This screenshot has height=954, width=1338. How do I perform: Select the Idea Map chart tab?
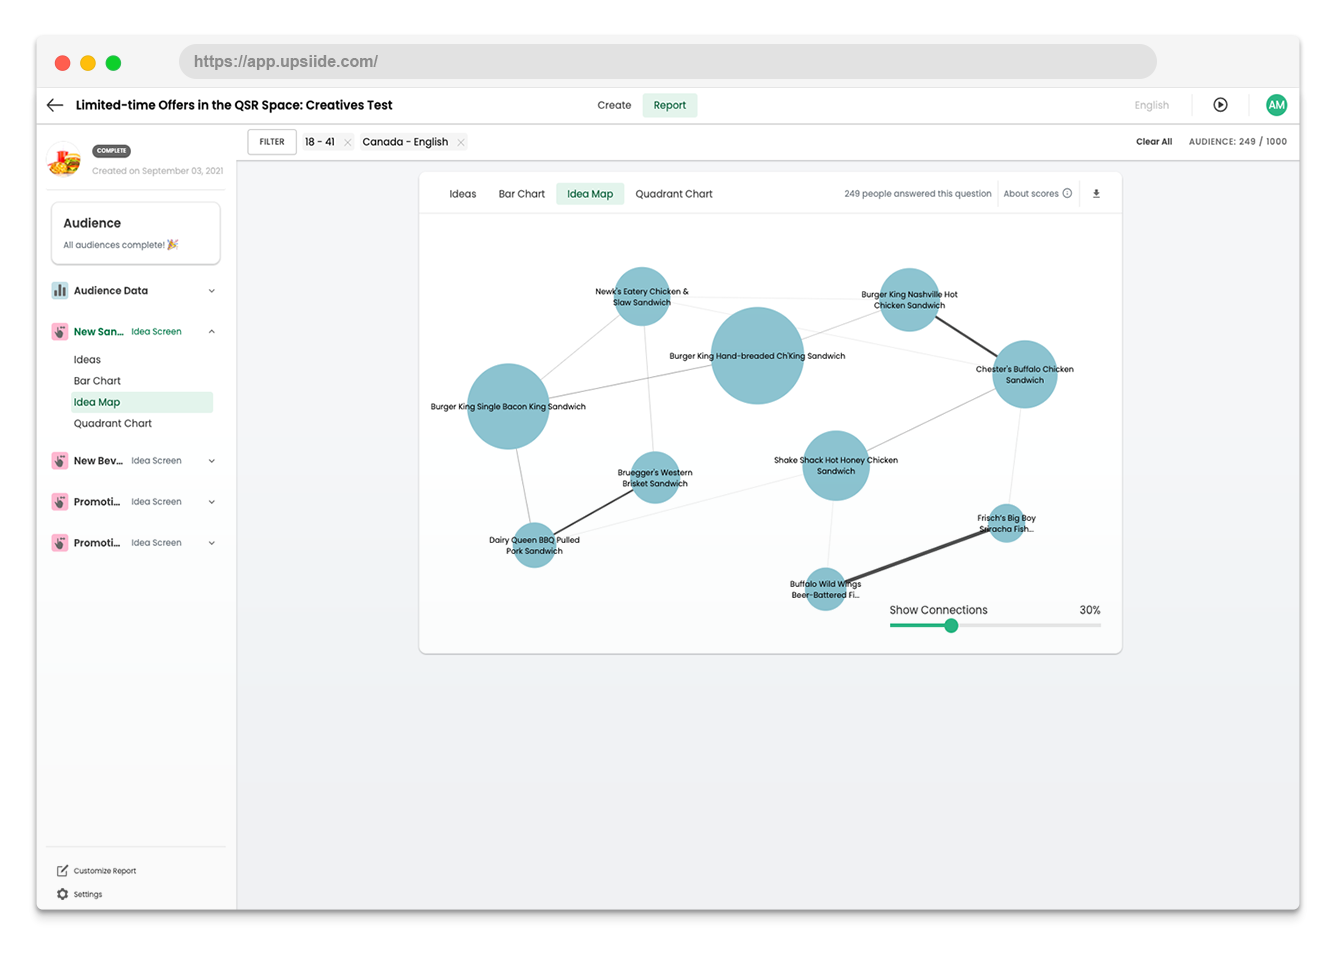point(590,194)
